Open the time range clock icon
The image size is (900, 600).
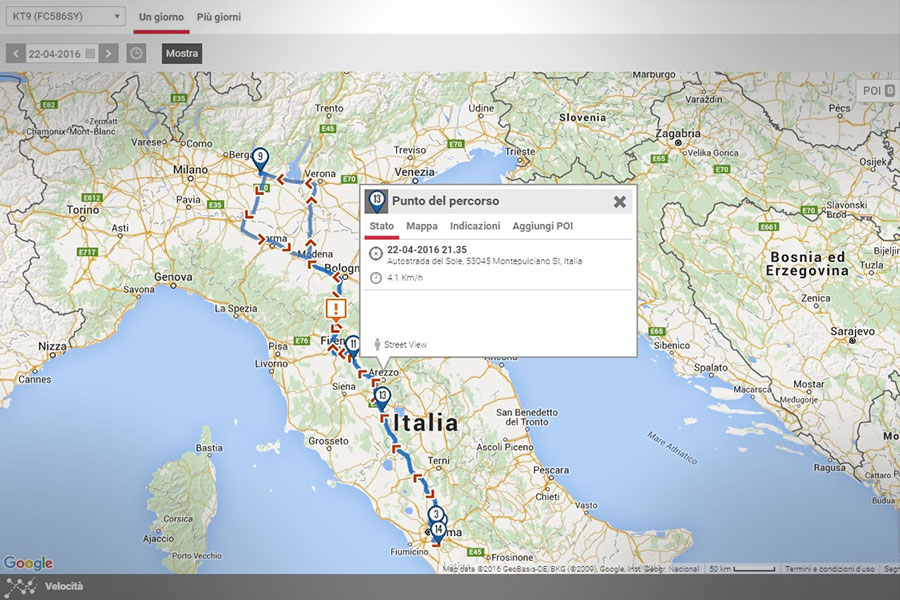click(x=136, y=53)
